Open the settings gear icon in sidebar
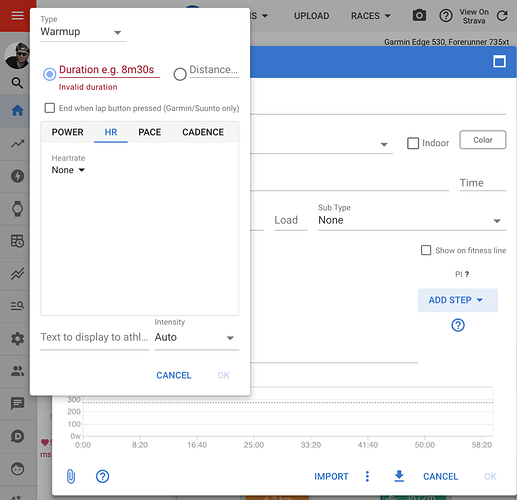The width and height of the screenshot is (517, 500). coord(17,339)
